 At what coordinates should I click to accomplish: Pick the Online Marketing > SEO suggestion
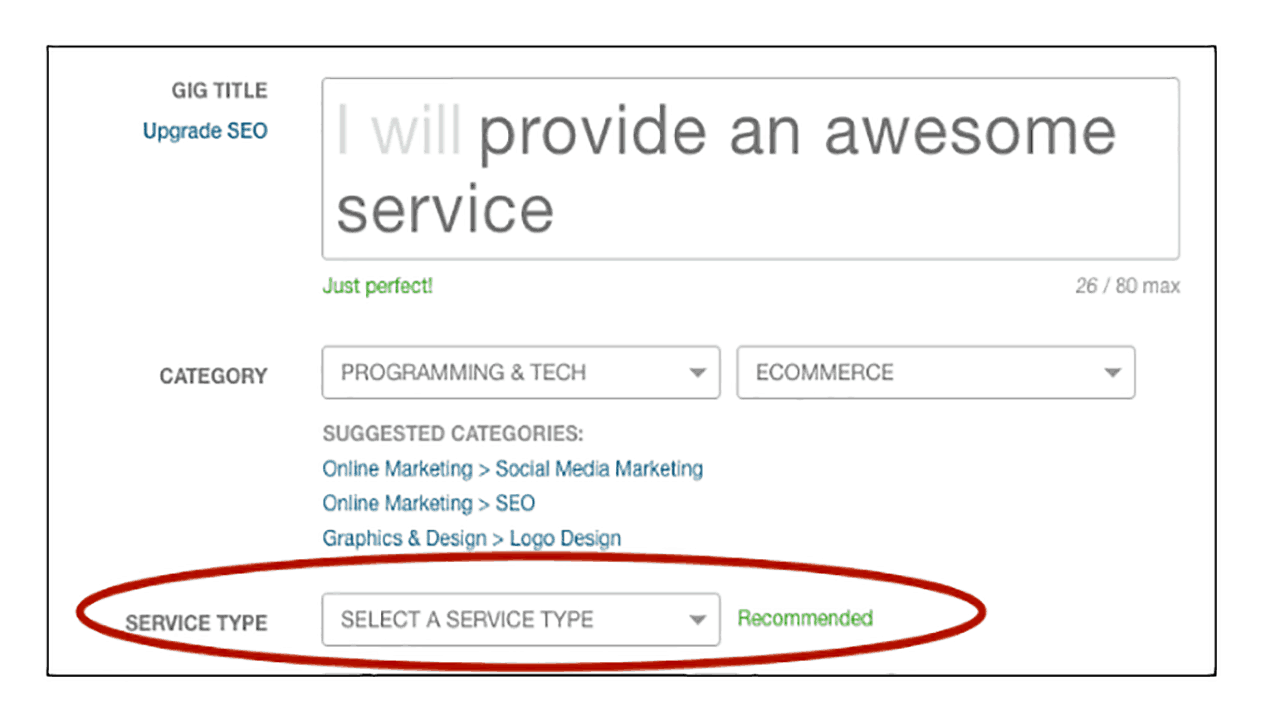click(x=428, y=503)
